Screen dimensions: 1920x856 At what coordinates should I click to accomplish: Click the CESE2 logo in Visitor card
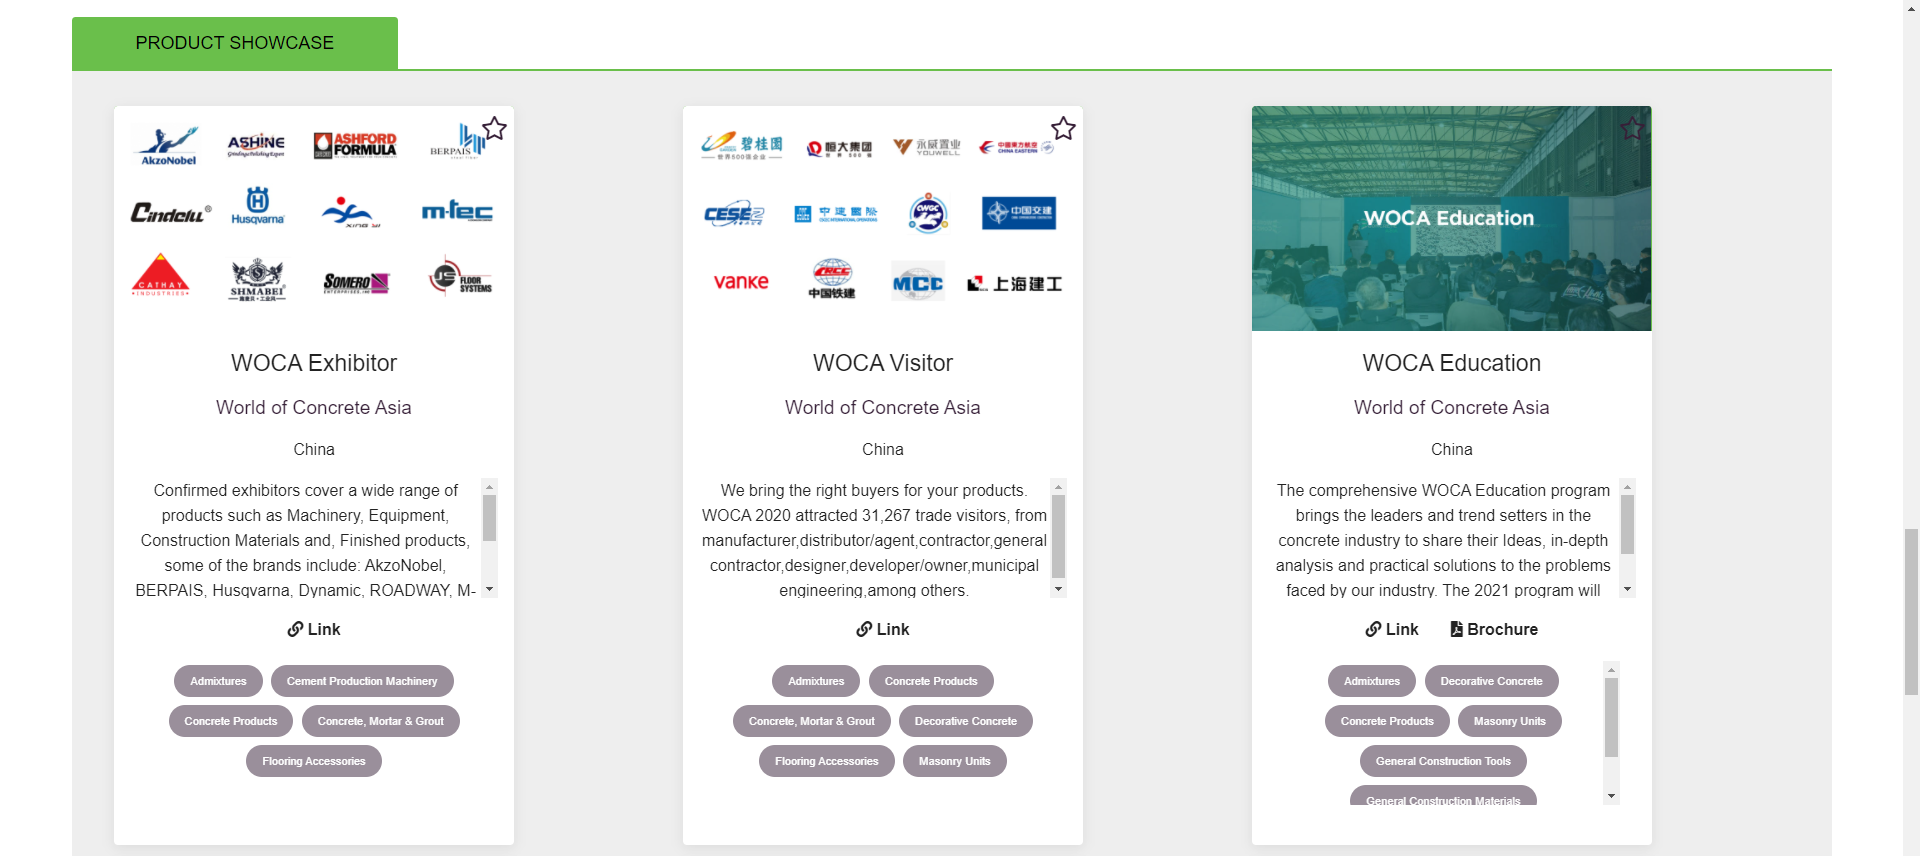(x=734, y=213)
